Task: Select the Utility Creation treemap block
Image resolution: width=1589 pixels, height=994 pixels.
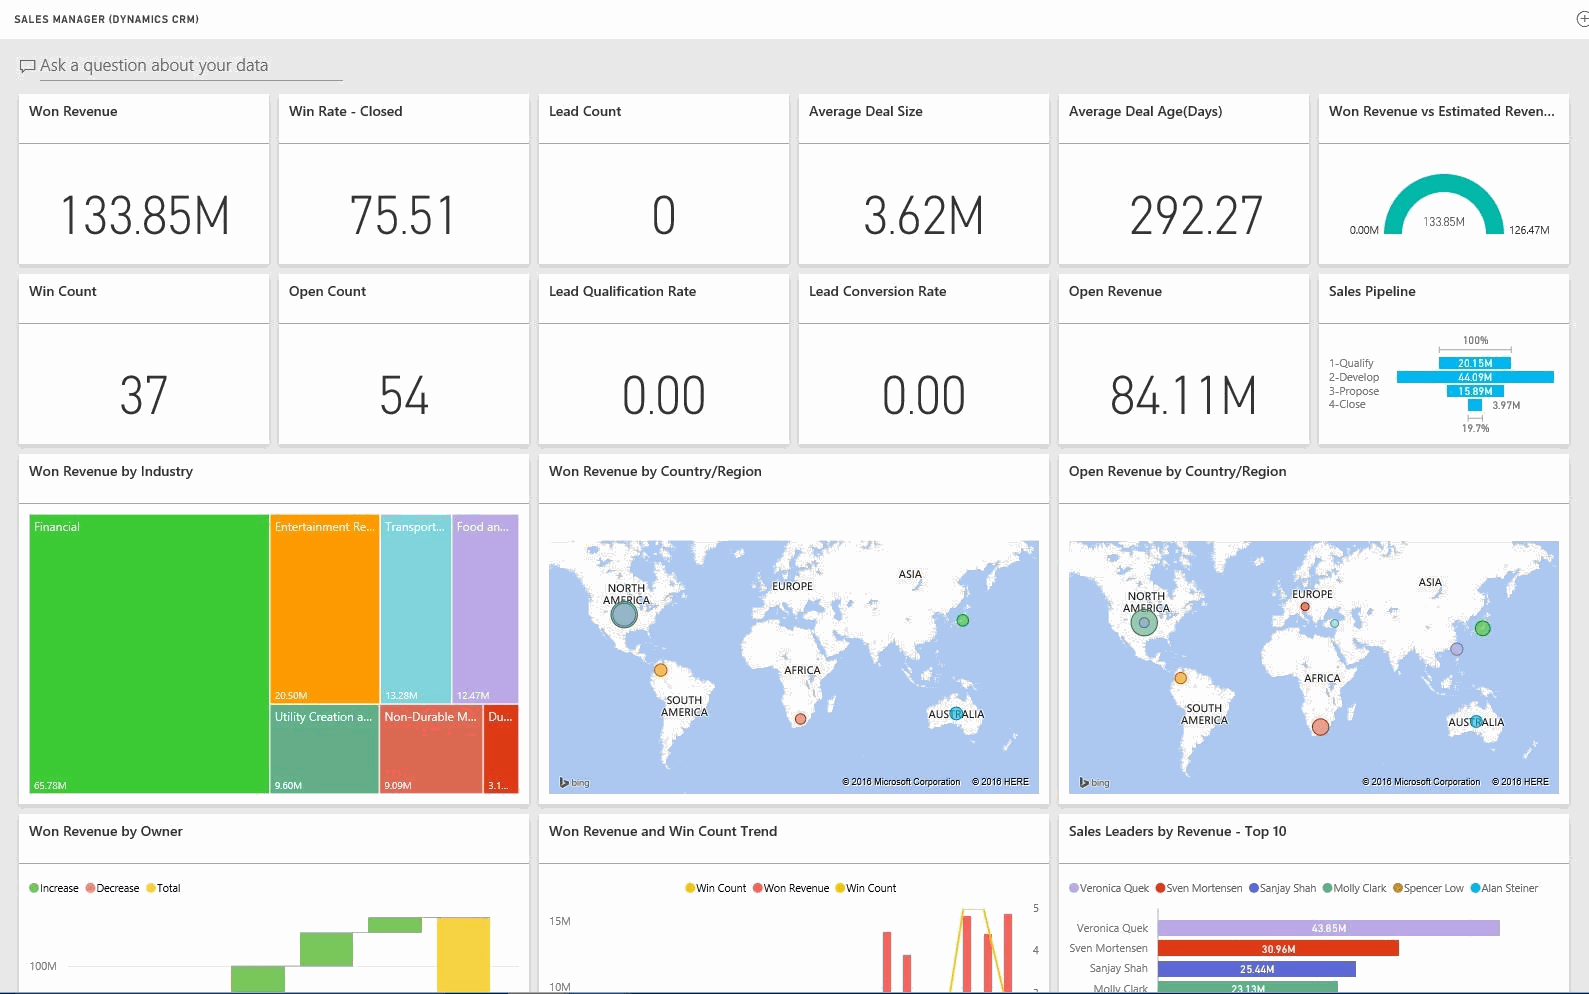Action: point(325,749)
